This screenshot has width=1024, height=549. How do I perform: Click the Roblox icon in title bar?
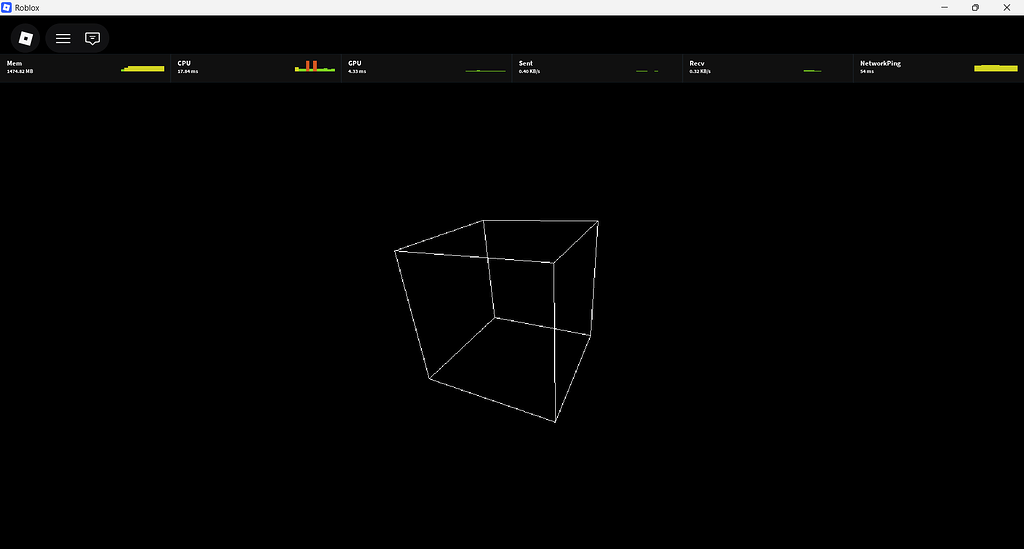(7, 8)
